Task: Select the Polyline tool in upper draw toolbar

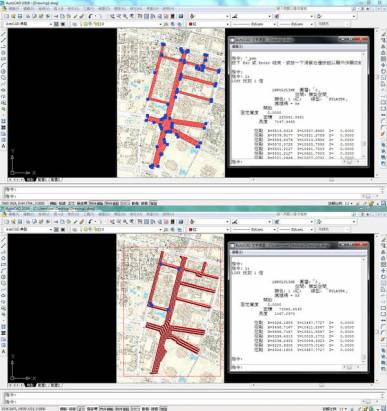Action: coord(4,47)
